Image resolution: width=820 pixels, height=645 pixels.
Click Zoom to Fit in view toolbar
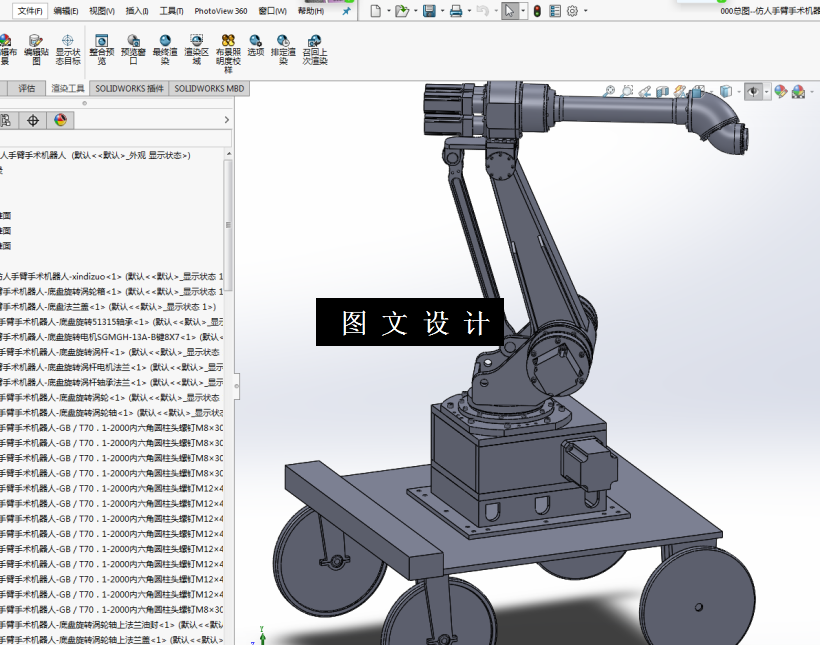pyautogui.click(x=609, y=92)
